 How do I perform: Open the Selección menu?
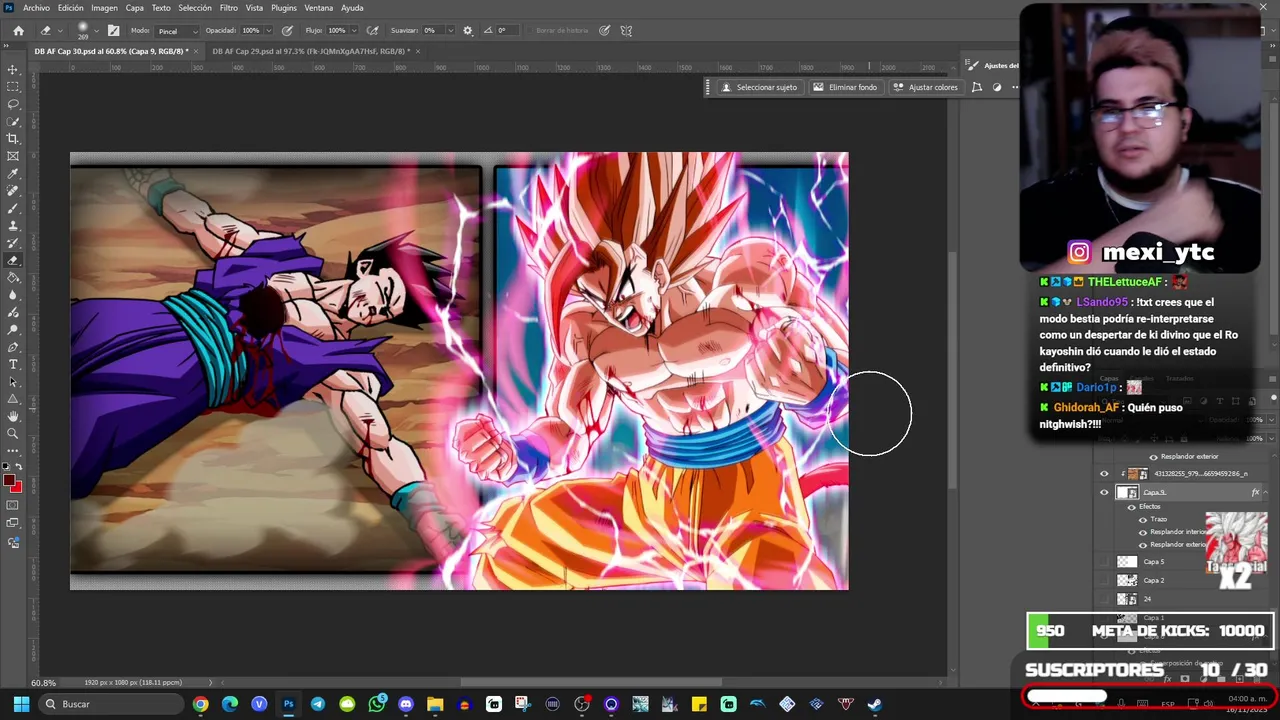pyautogui.click(x=195, y=8)
